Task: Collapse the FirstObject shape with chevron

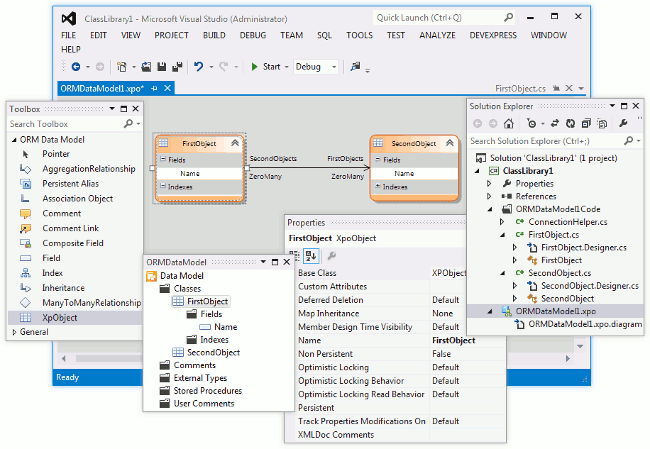Action: pos(235,143)
